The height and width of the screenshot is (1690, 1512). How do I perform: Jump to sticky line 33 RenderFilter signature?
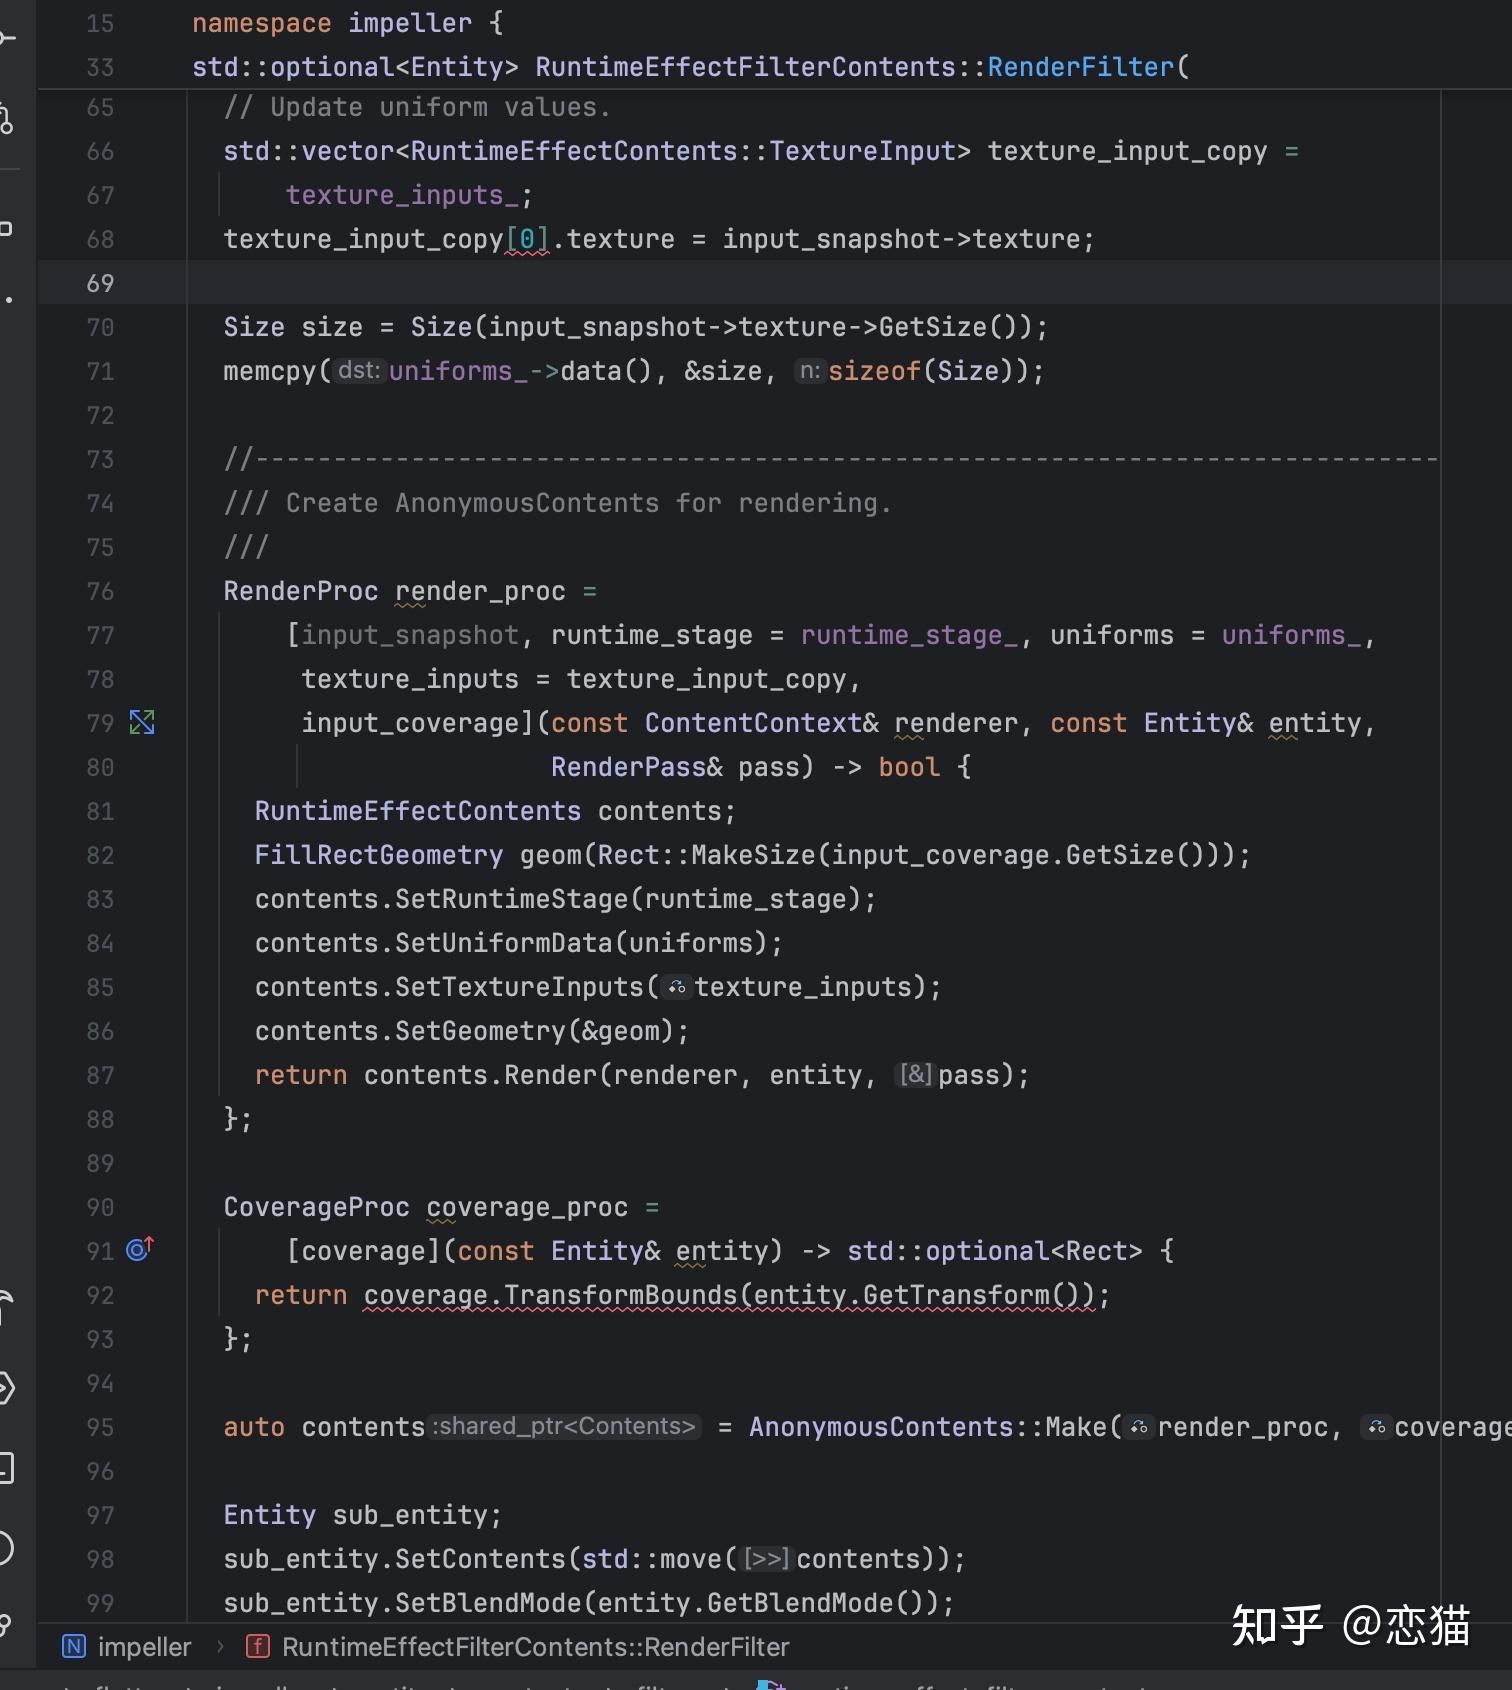point(691,67)
